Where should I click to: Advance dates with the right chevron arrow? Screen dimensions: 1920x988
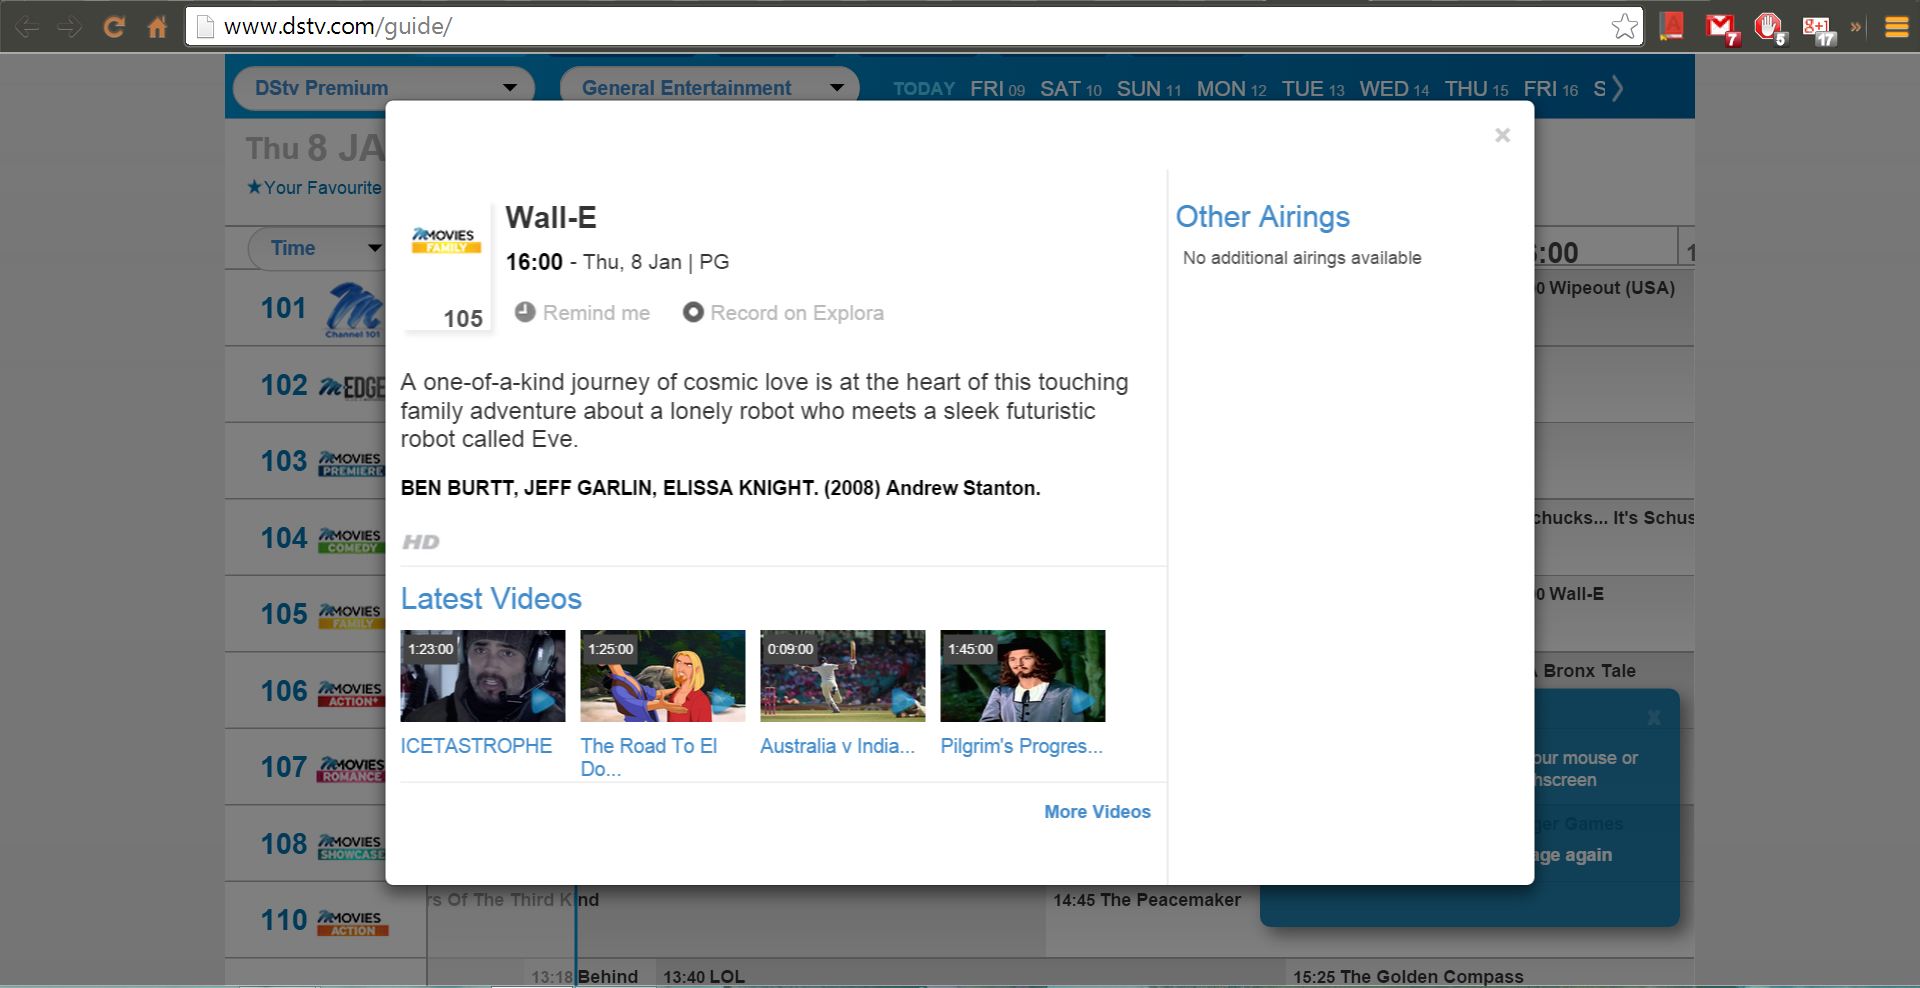click(1617, 88)
